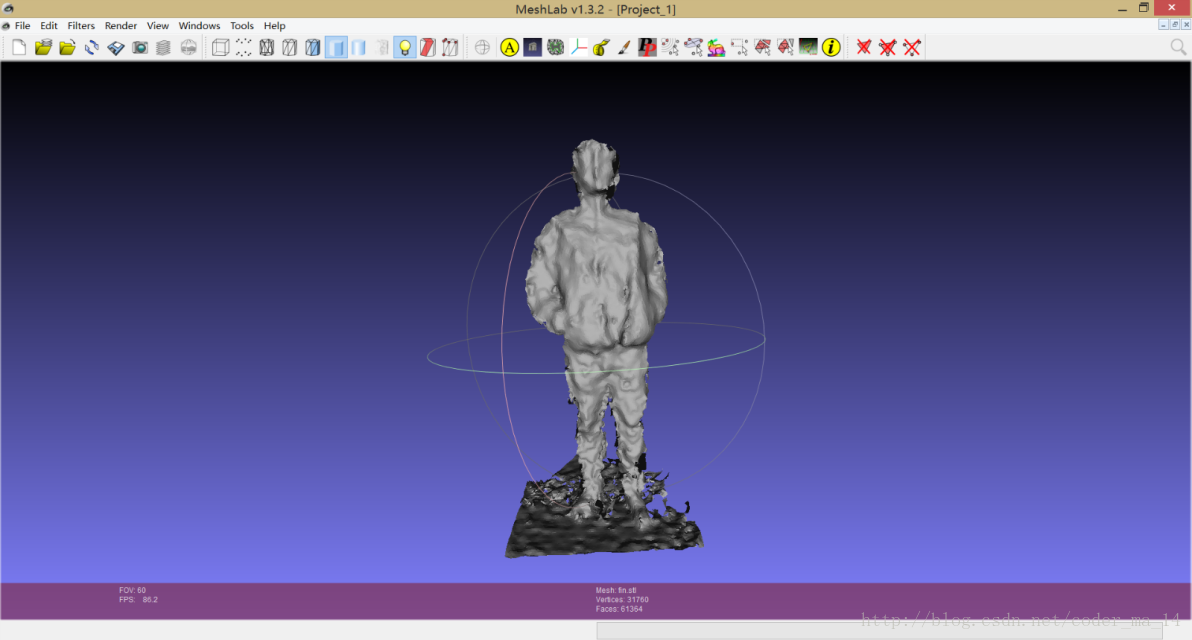Minimize the Project_1 inner sub-window

tap(1163, 24)
